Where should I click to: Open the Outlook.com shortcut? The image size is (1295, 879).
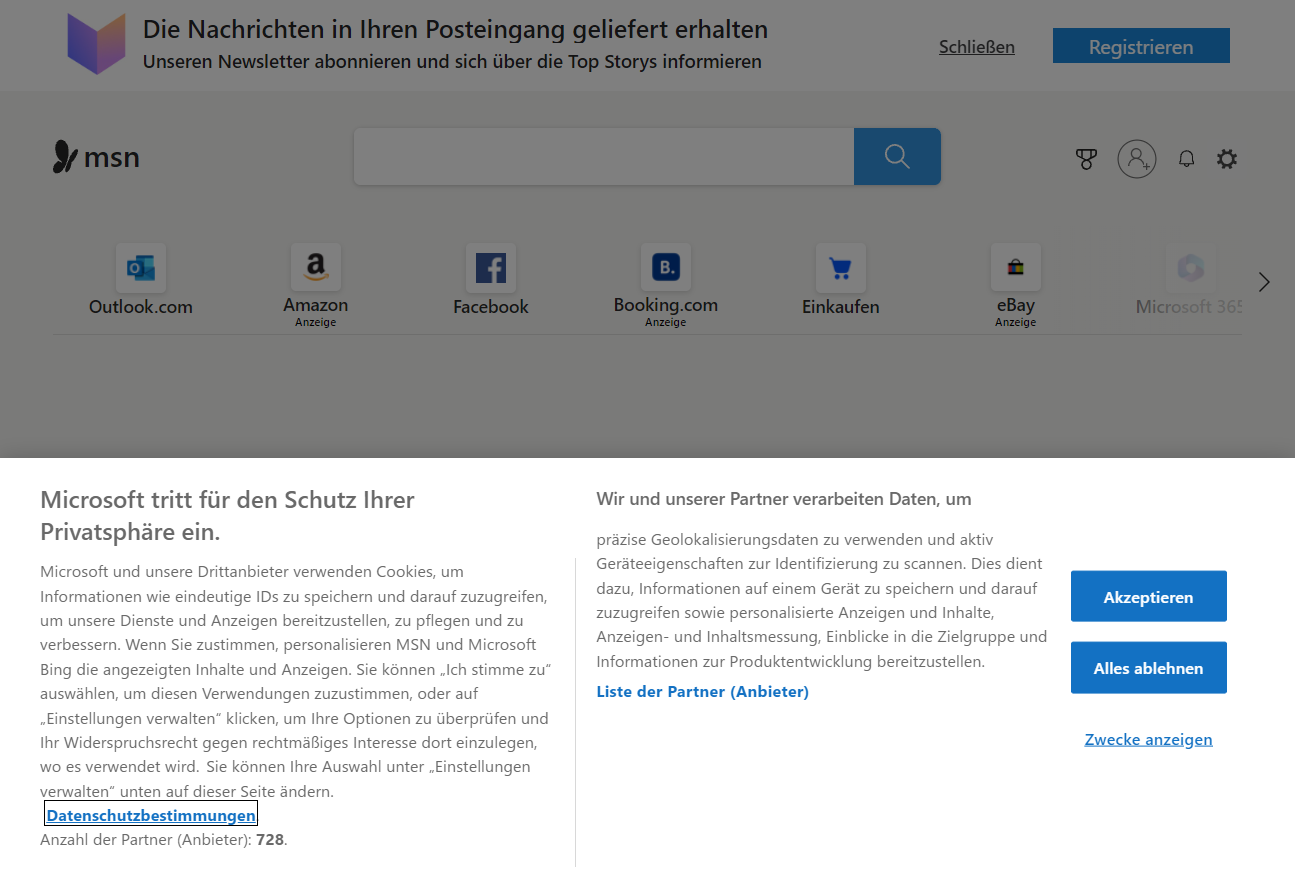[141, 281]
